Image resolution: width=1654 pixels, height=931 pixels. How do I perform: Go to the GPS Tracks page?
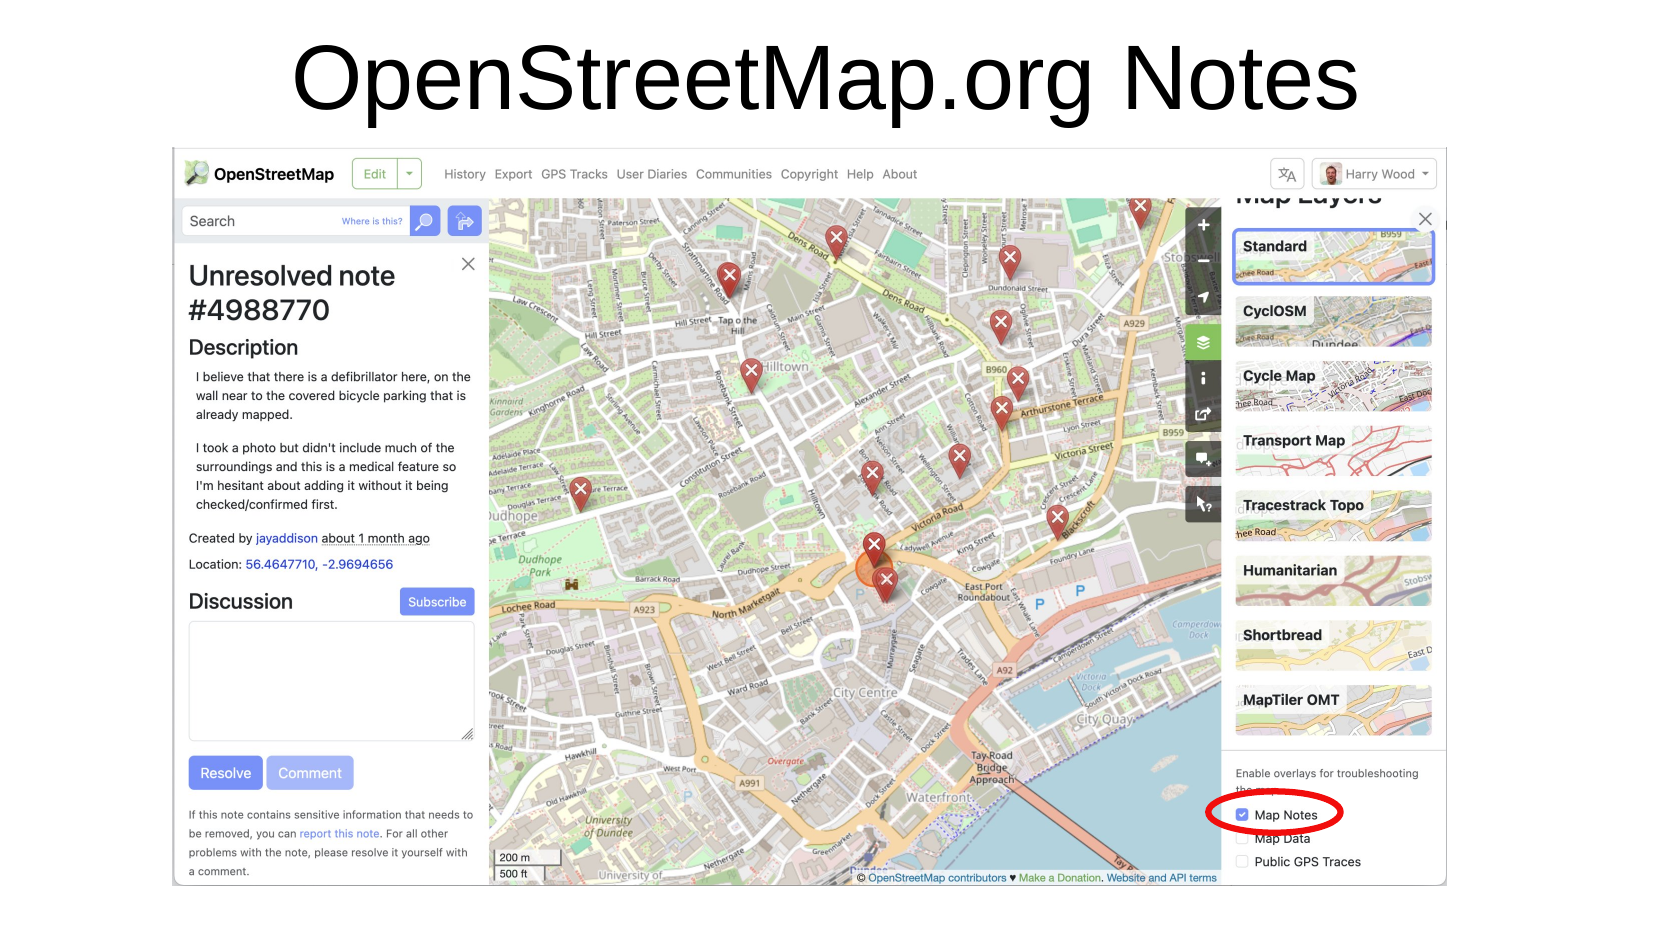click(574, 174)
